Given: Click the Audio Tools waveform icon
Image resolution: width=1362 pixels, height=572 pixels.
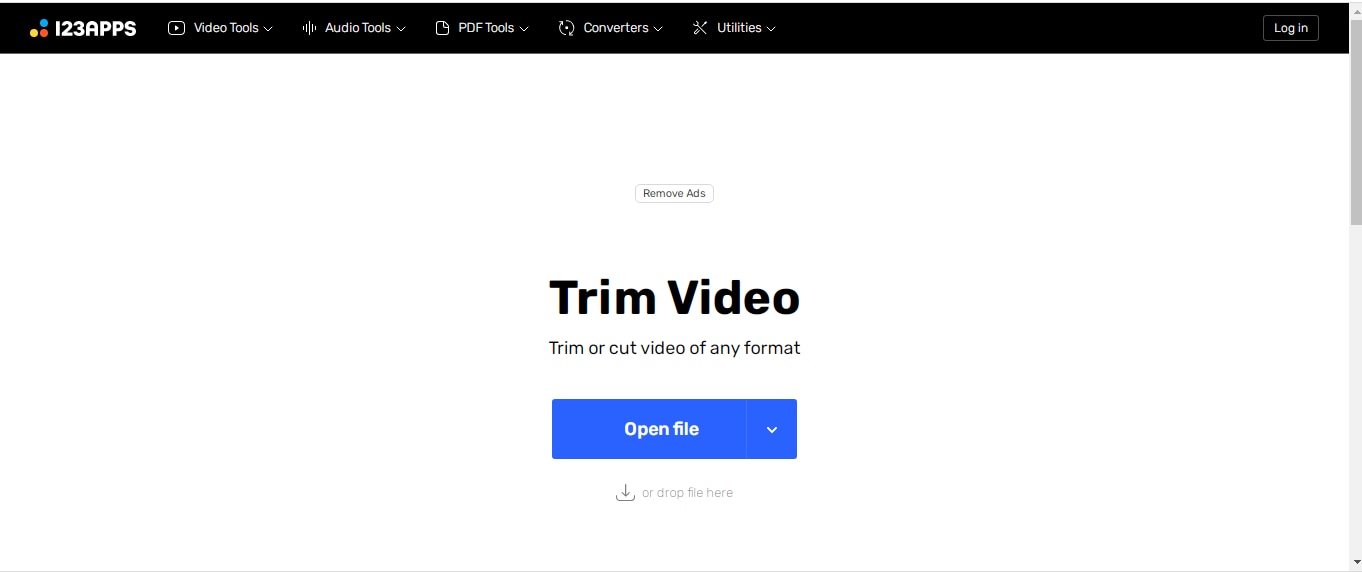Looking at the screenshot, I should coord(309,28).
